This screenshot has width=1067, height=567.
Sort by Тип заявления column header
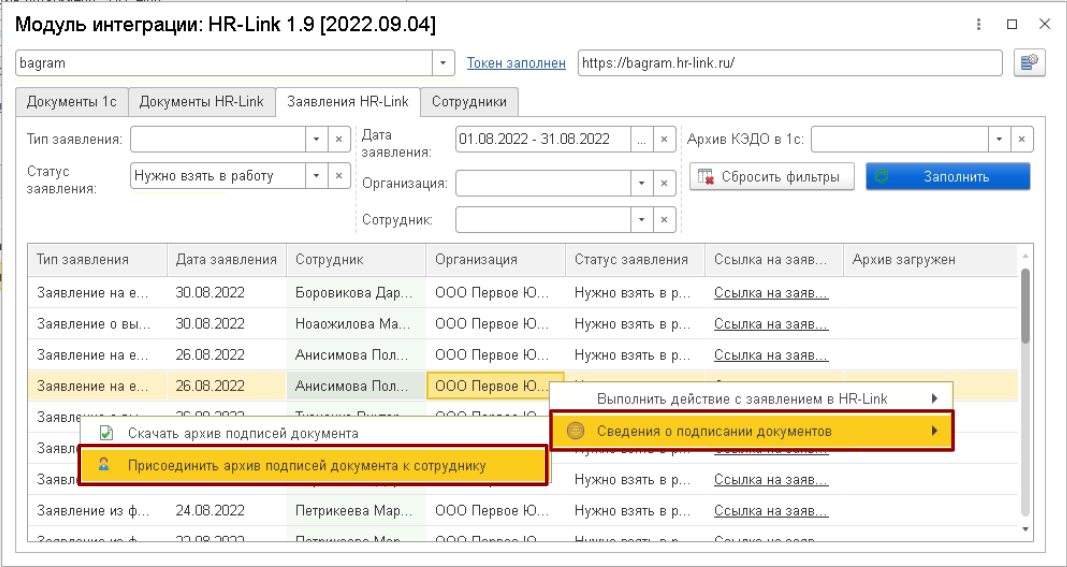[98, 260]
